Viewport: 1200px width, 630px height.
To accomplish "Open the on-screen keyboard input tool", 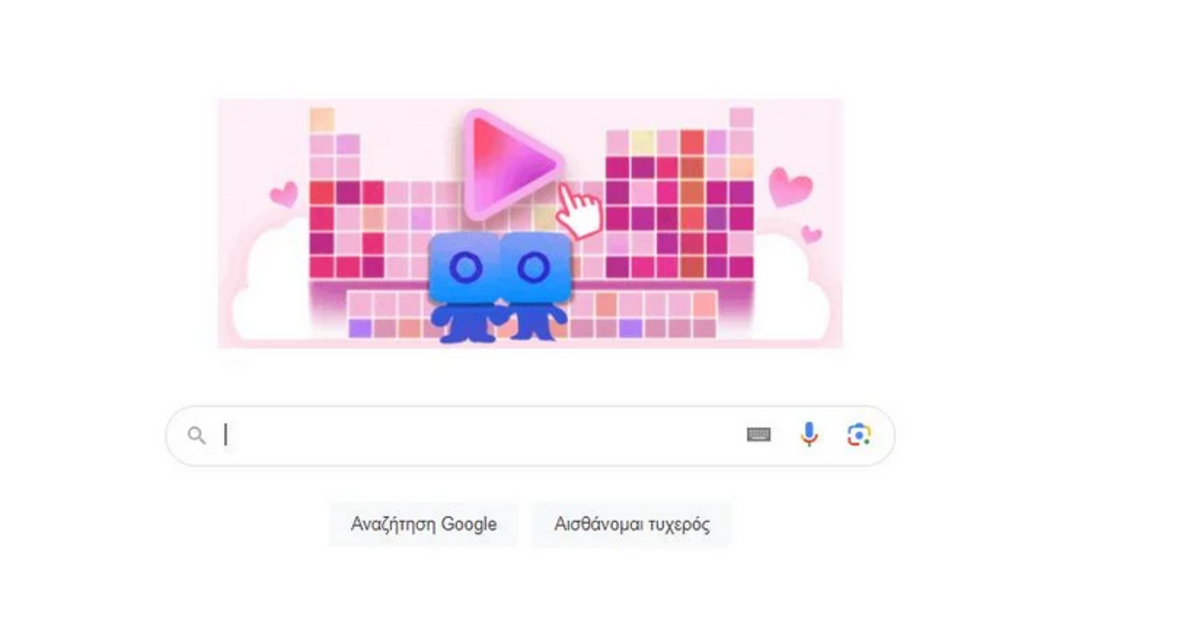I will coord(759,435).
